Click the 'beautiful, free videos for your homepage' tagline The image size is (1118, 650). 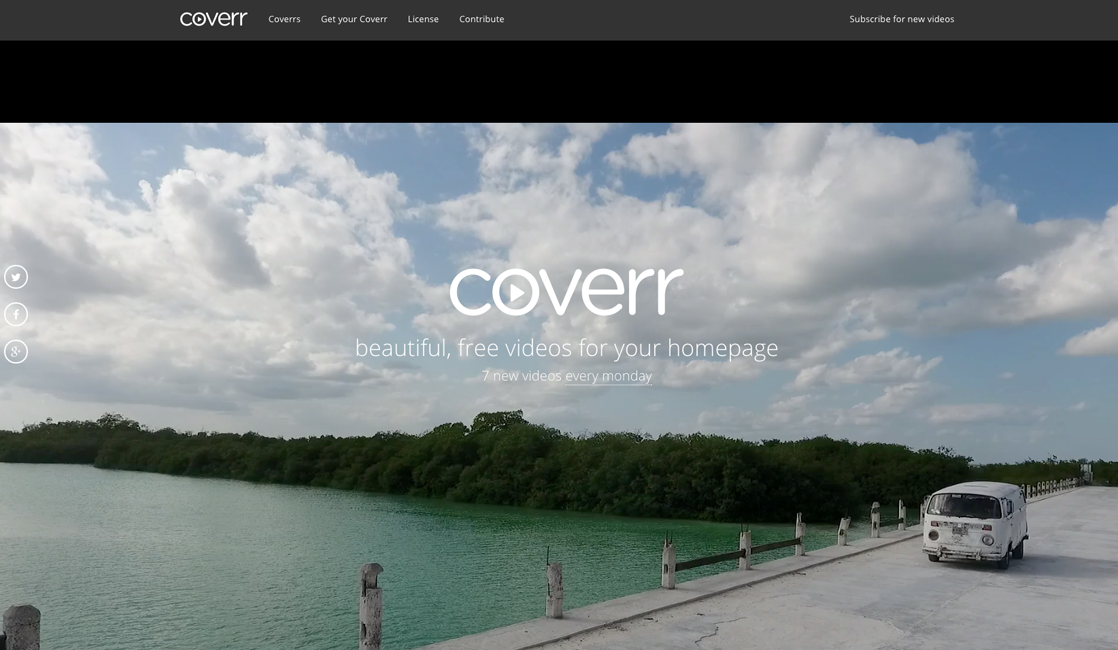coord(566,348)
